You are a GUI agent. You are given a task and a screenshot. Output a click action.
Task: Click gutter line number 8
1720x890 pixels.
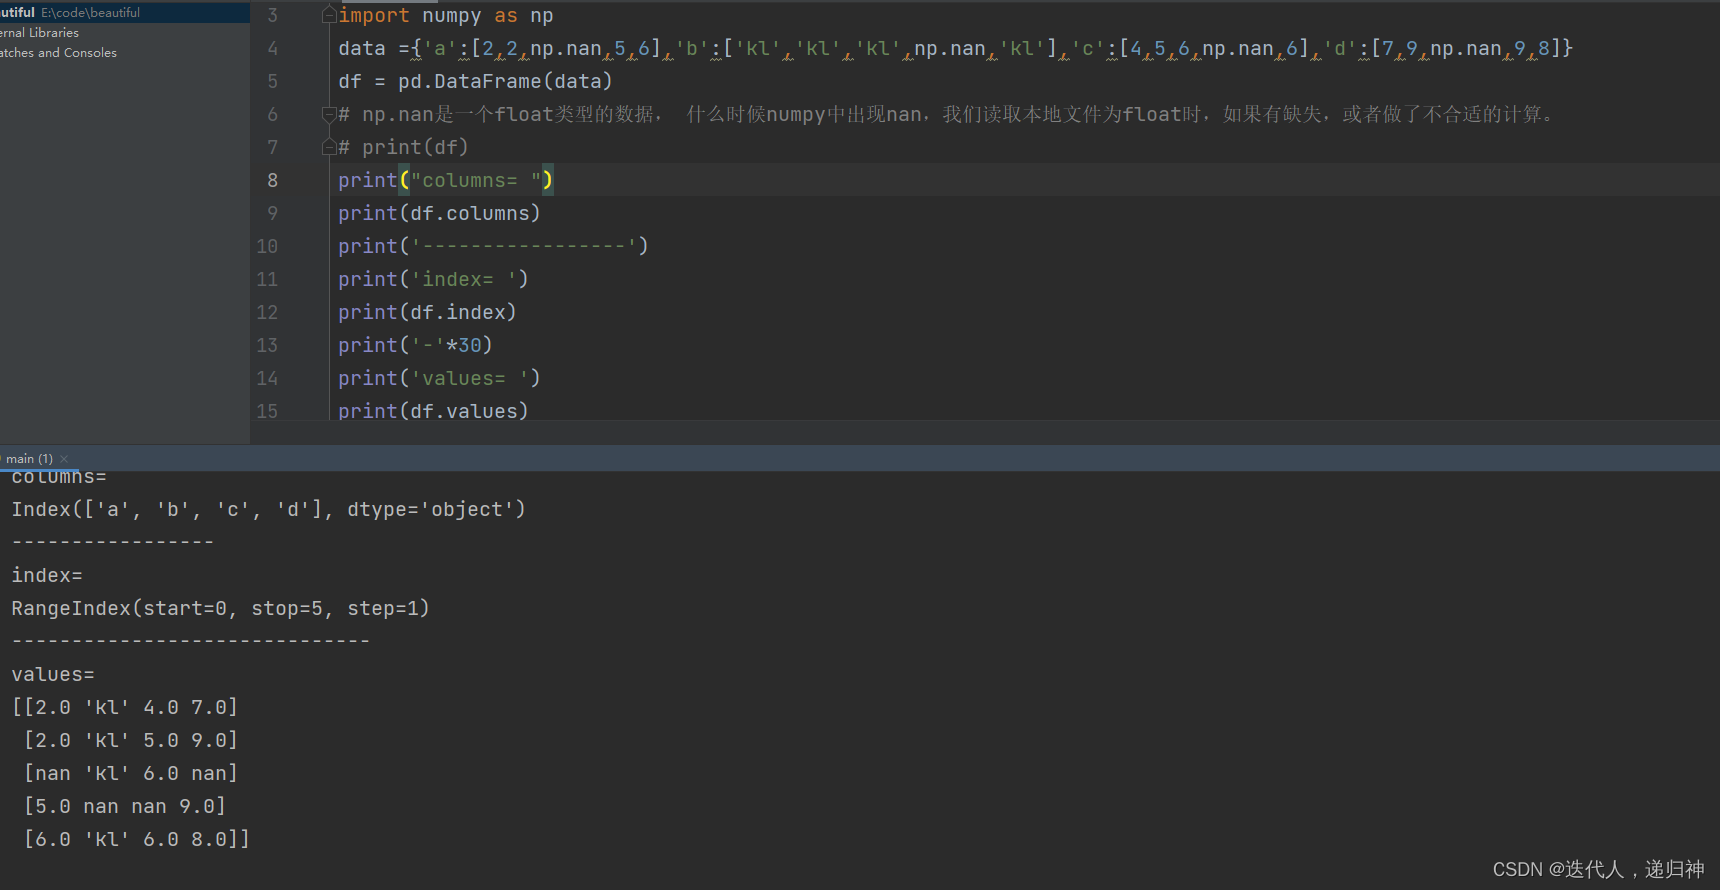[272, 180]
